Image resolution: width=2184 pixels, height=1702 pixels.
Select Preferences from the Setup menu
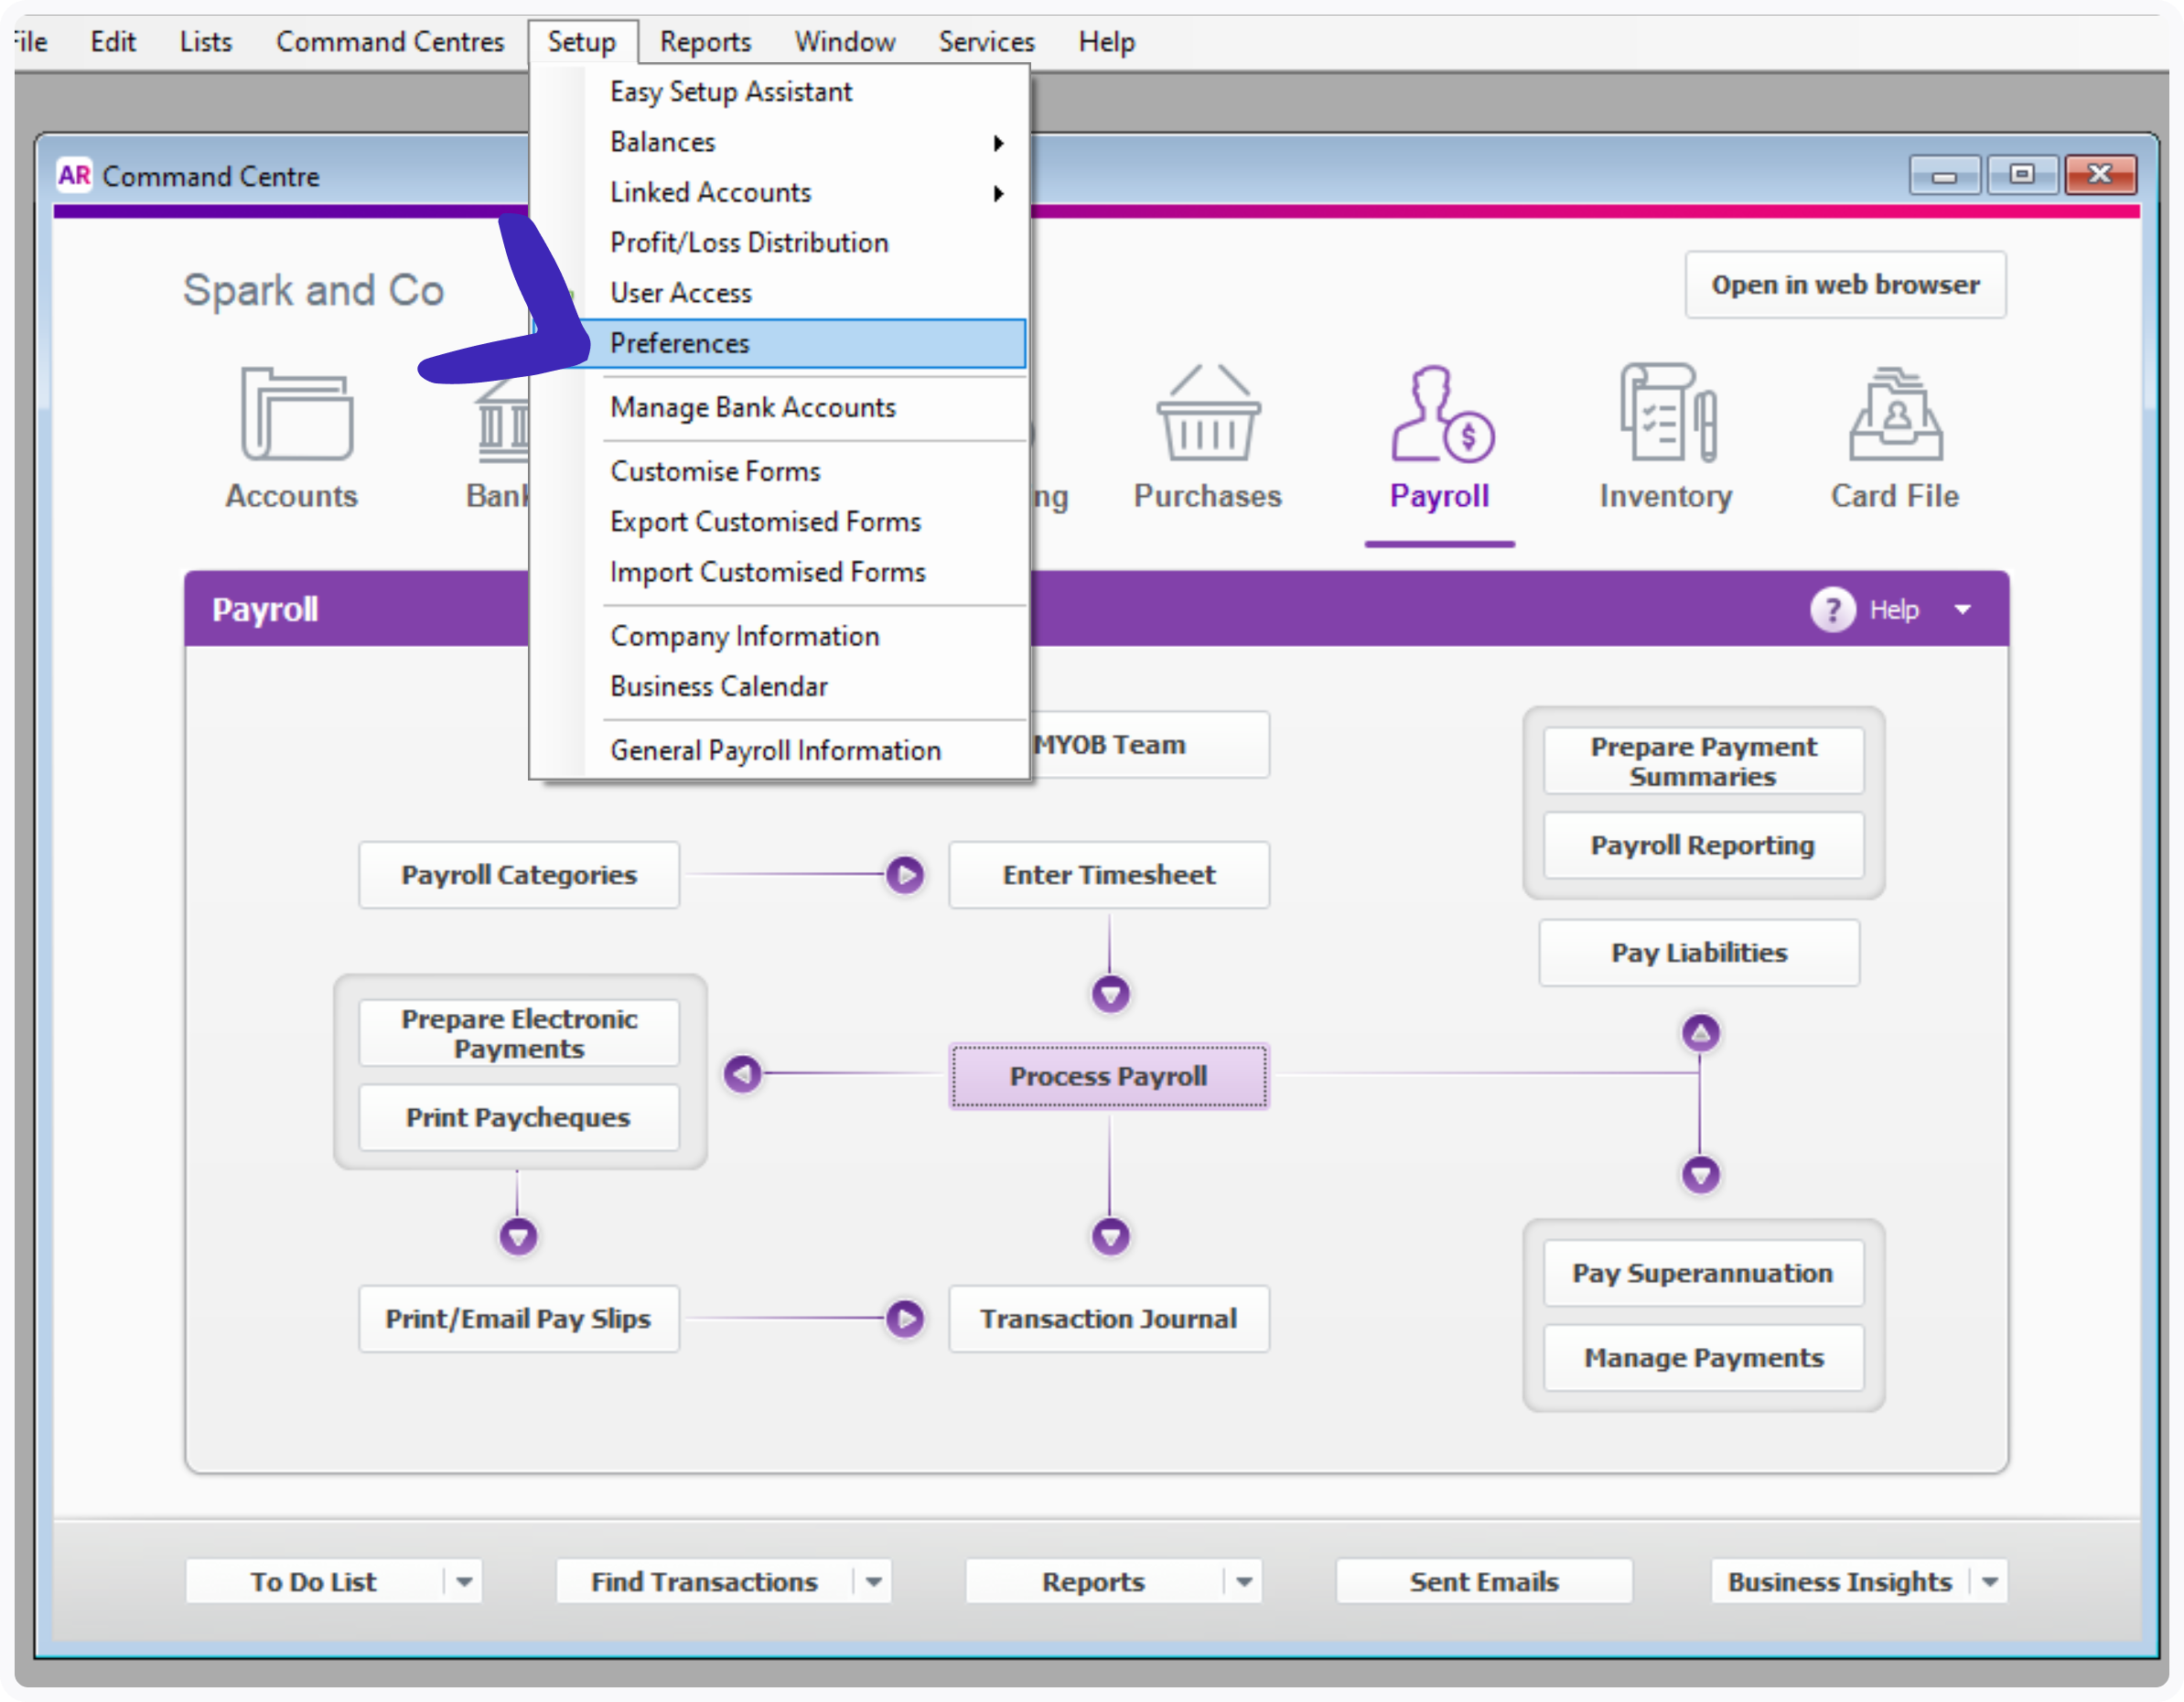coord(679,343)
